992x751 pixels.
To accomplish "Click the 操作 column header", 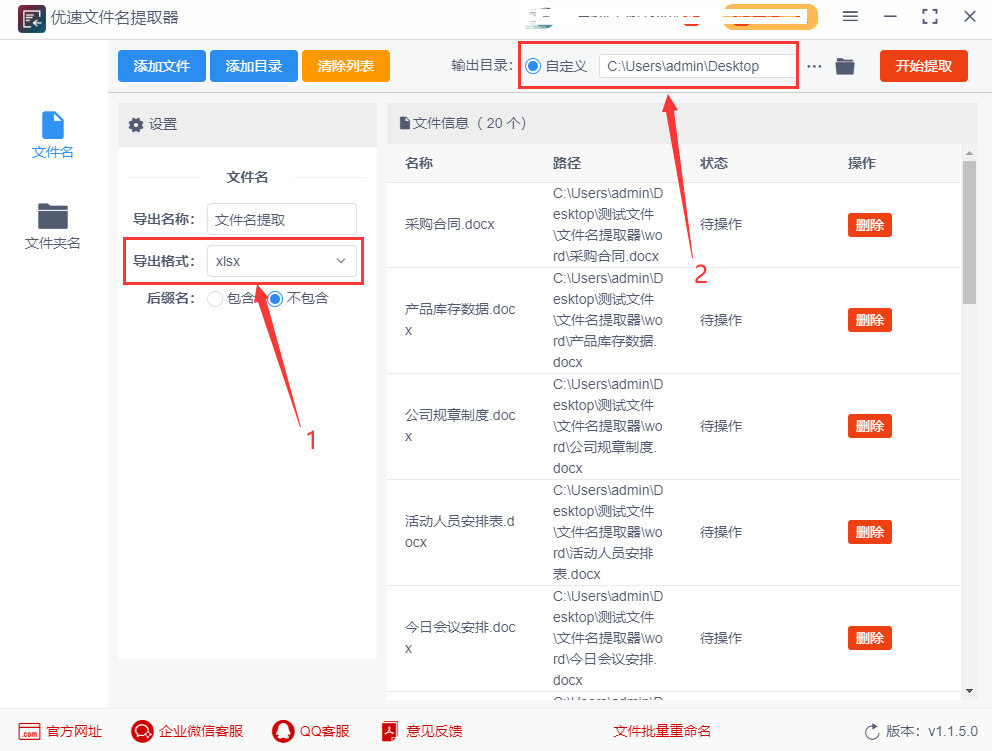I will [862, 163].
